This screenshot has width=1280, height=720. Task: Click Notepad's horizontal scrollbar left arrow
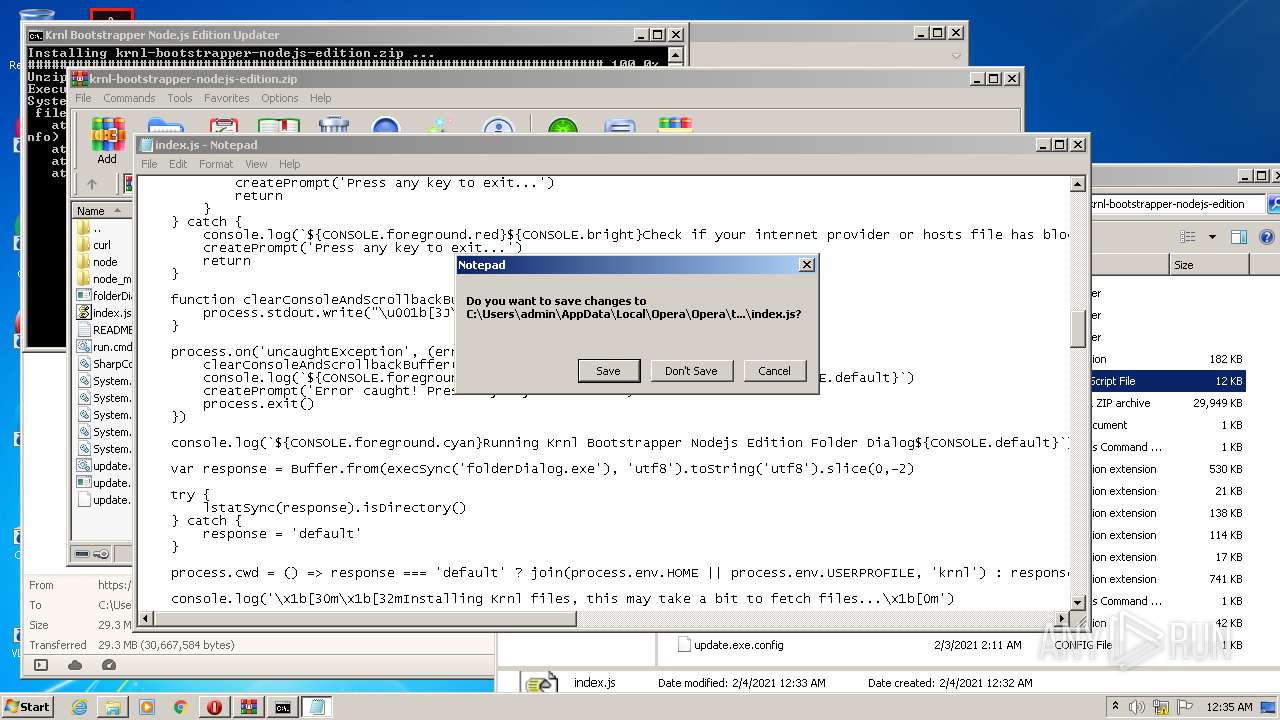coord(144,619)
